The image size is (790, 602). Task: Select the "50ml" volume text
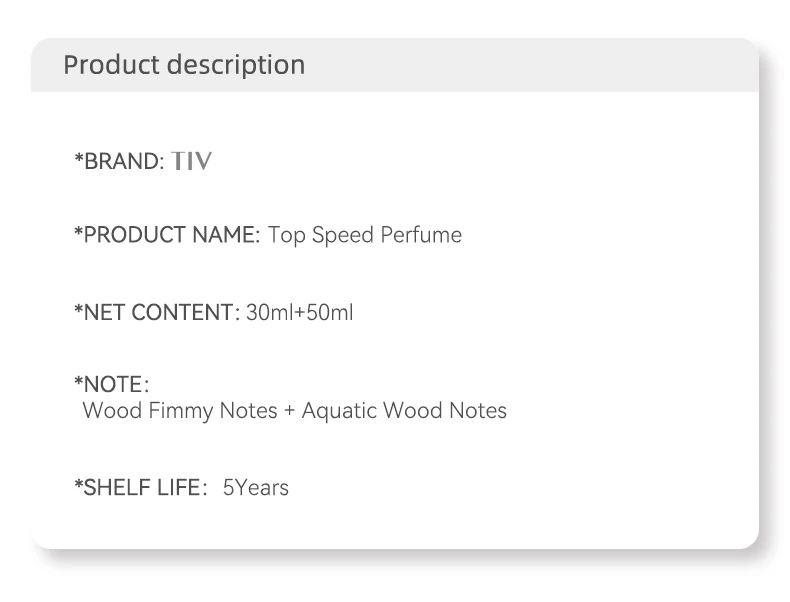pos(329,313)
